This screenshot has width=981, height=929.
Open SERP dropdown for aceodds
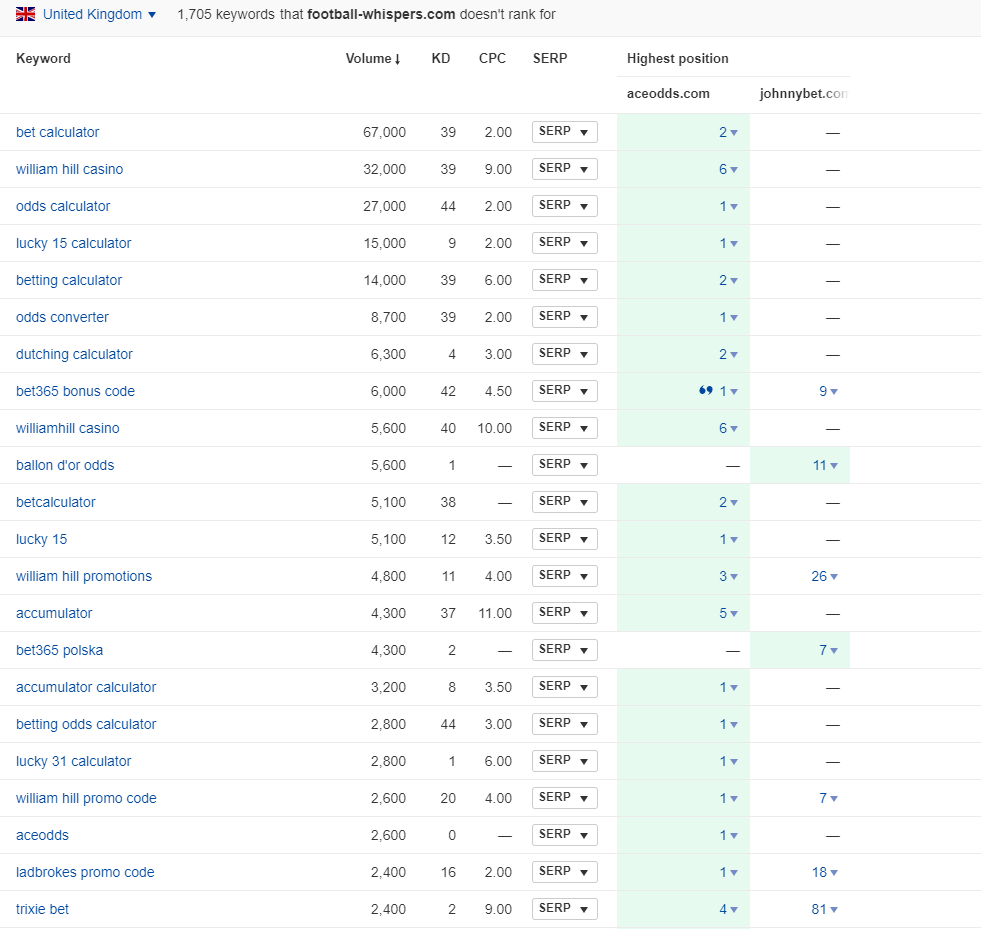tap(564, 835)
